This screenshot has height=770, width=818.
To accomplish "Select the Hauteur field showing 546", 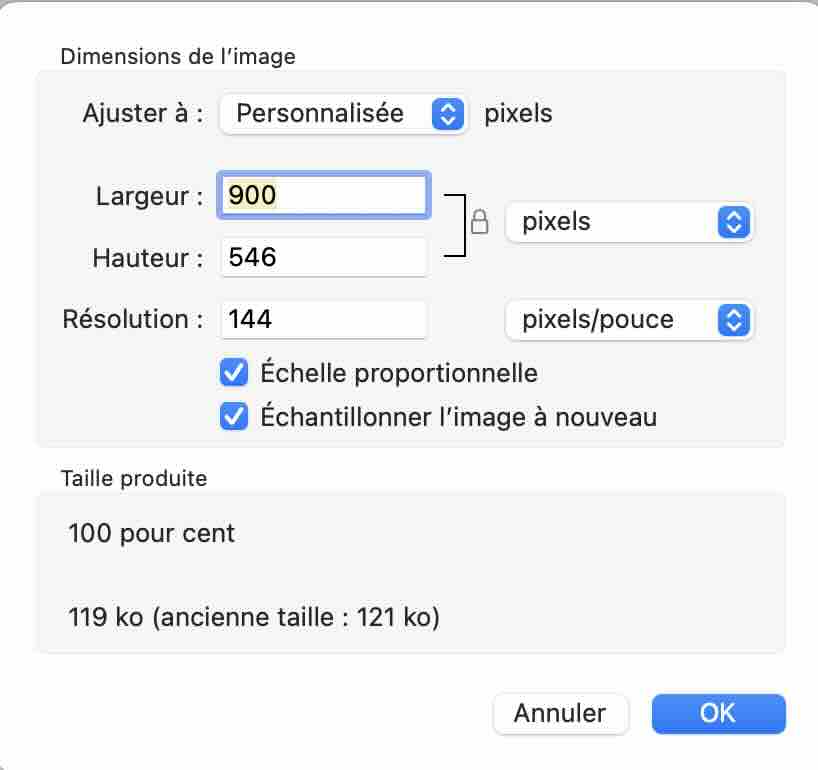I will click(324, 257).
